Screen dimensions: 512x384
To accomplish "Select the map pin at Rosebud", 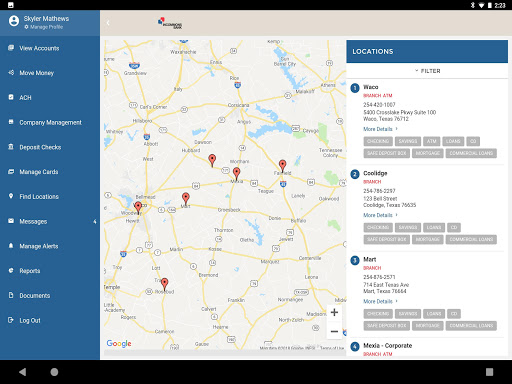I will [164, 284].
